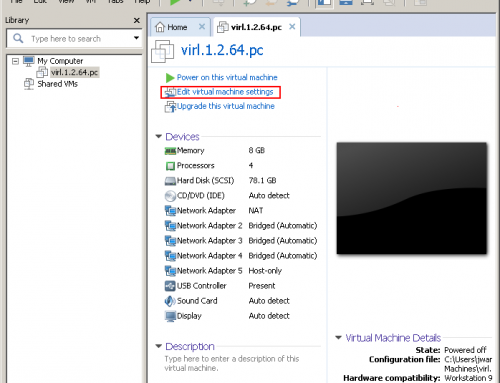The image size is (500, 383).
Task: Click the Workstation 9 hardware compatibility value
Action: click(x=468, y=378)
